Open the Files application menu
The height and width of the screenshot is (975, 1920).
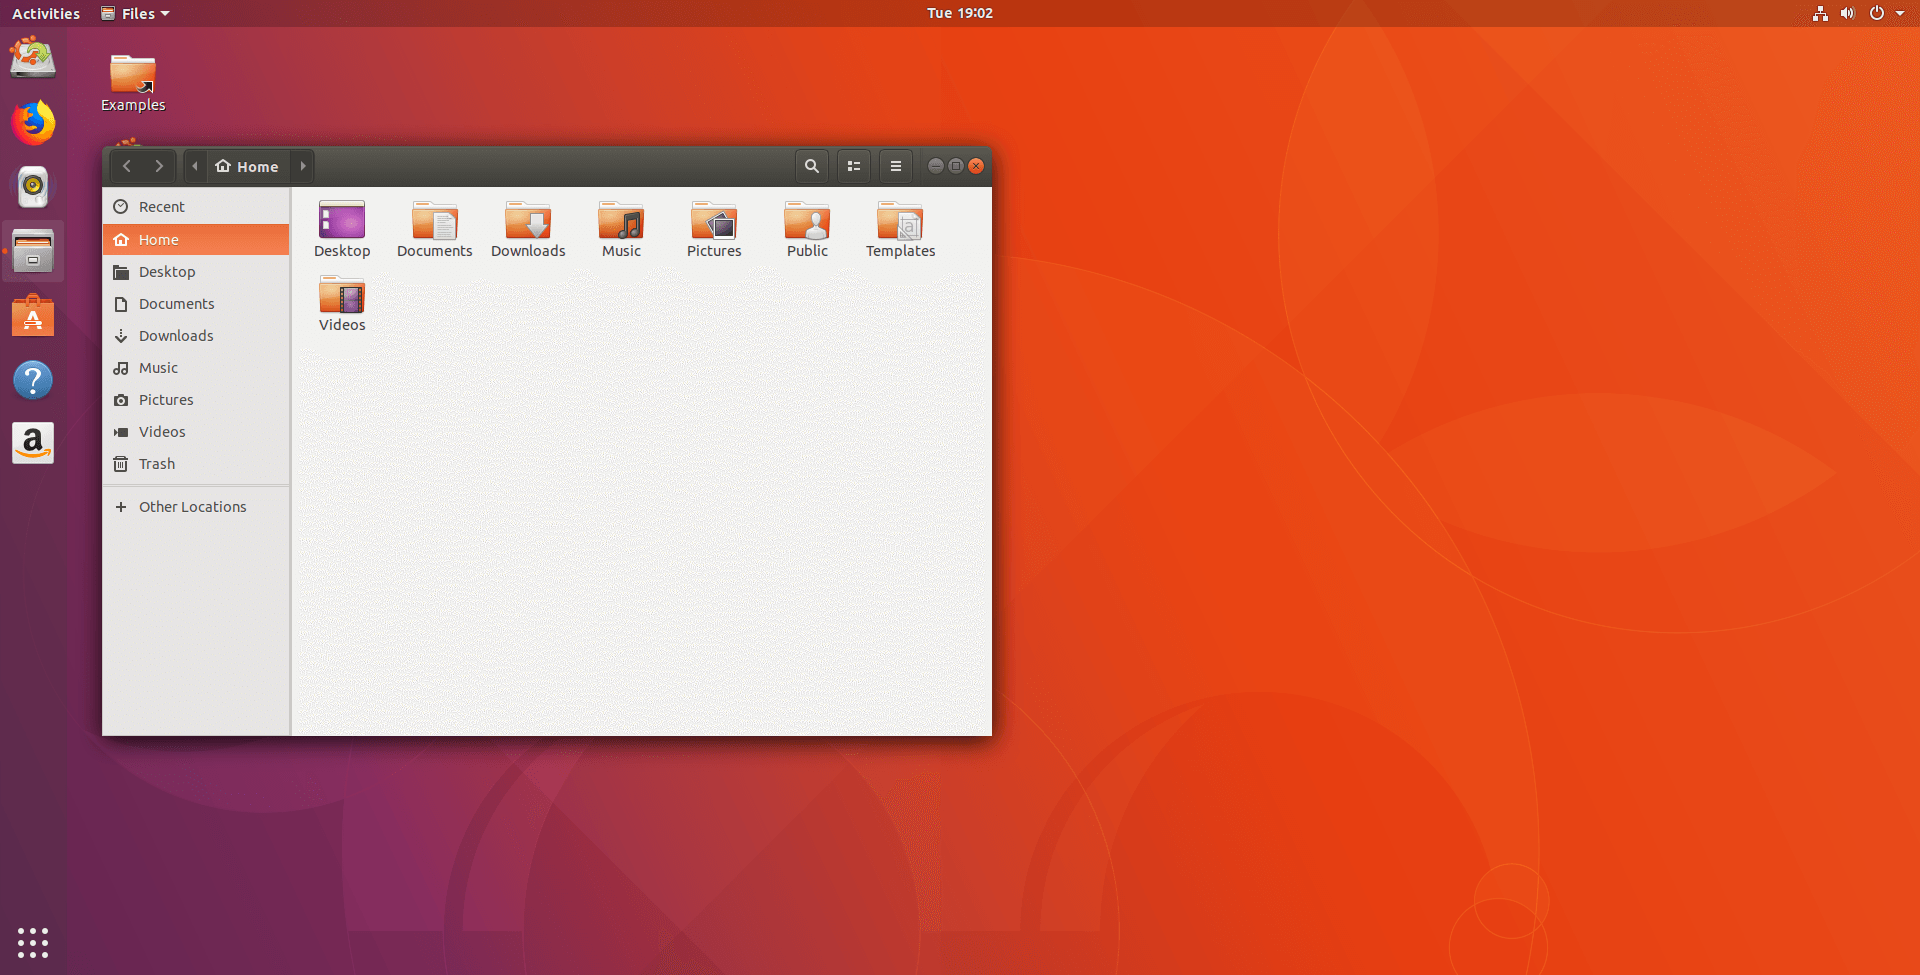click(136, 13)
